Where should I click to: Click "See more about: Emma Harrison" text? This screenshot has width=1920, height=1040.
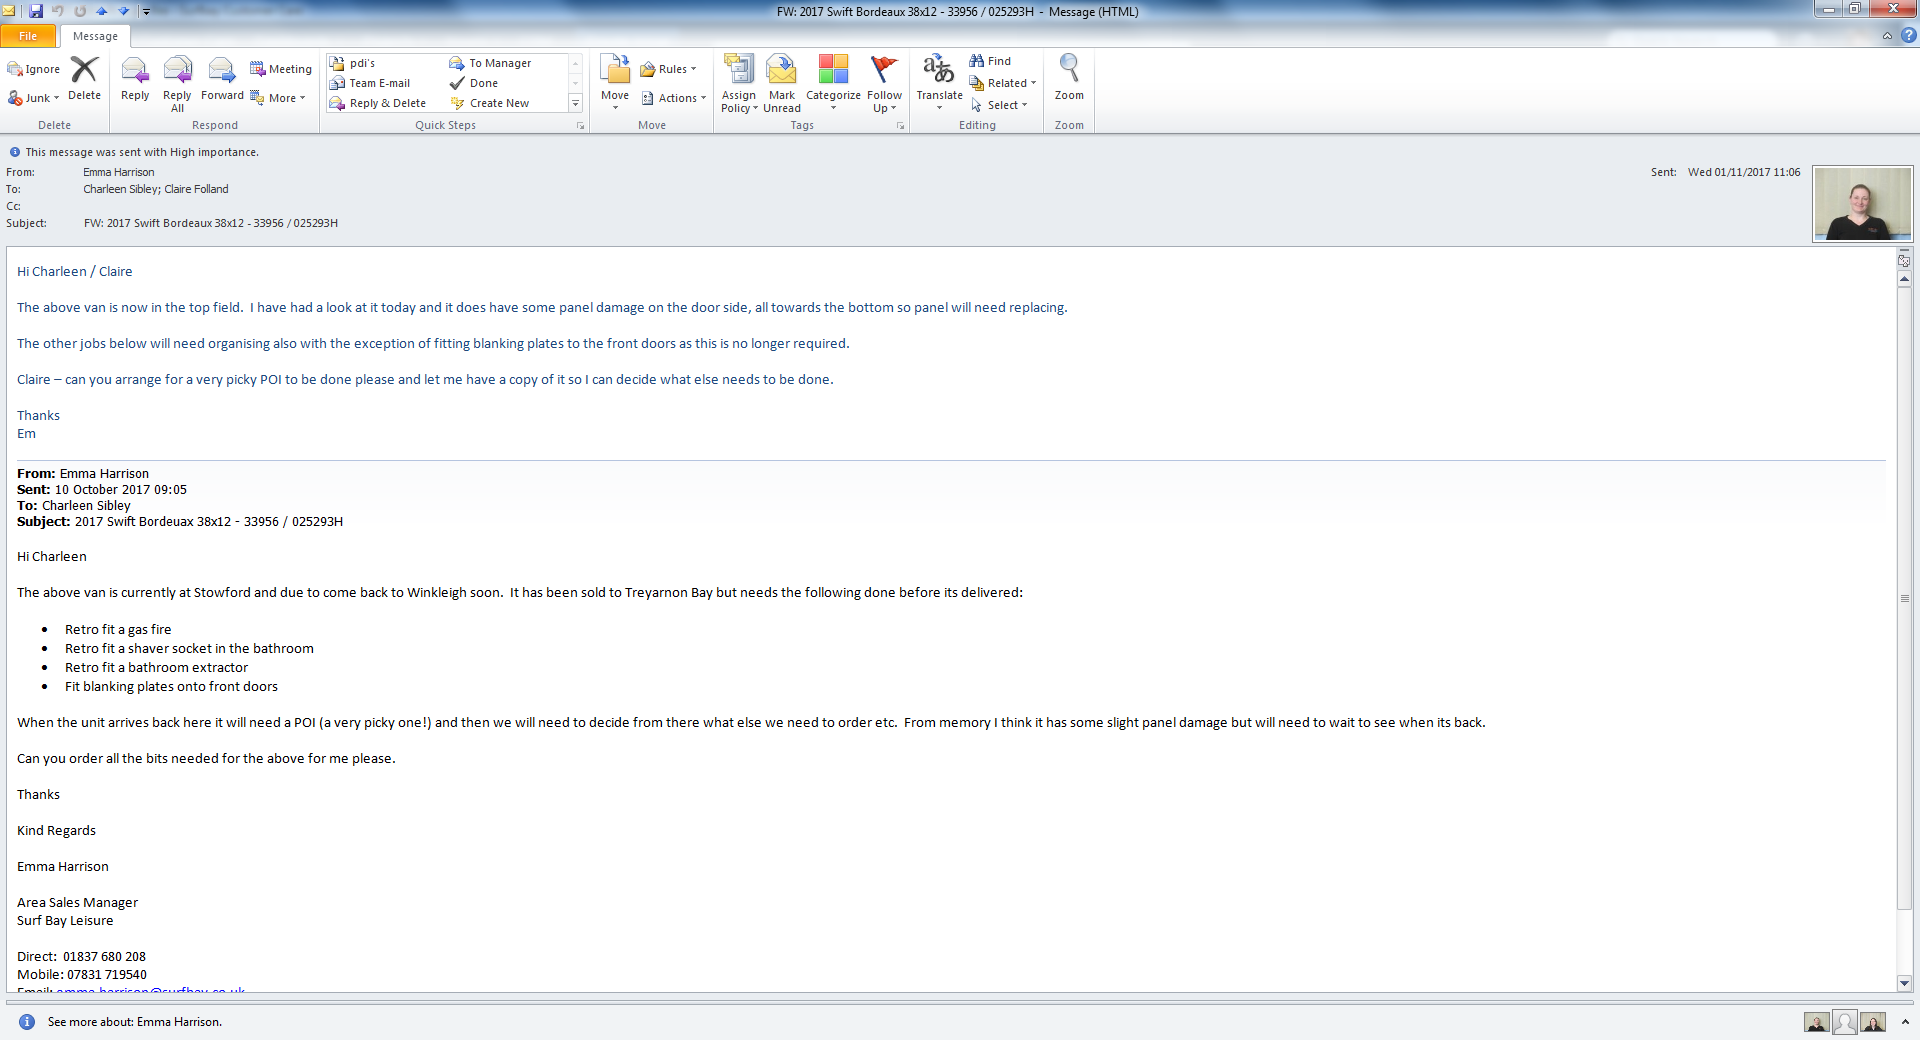135,1022
